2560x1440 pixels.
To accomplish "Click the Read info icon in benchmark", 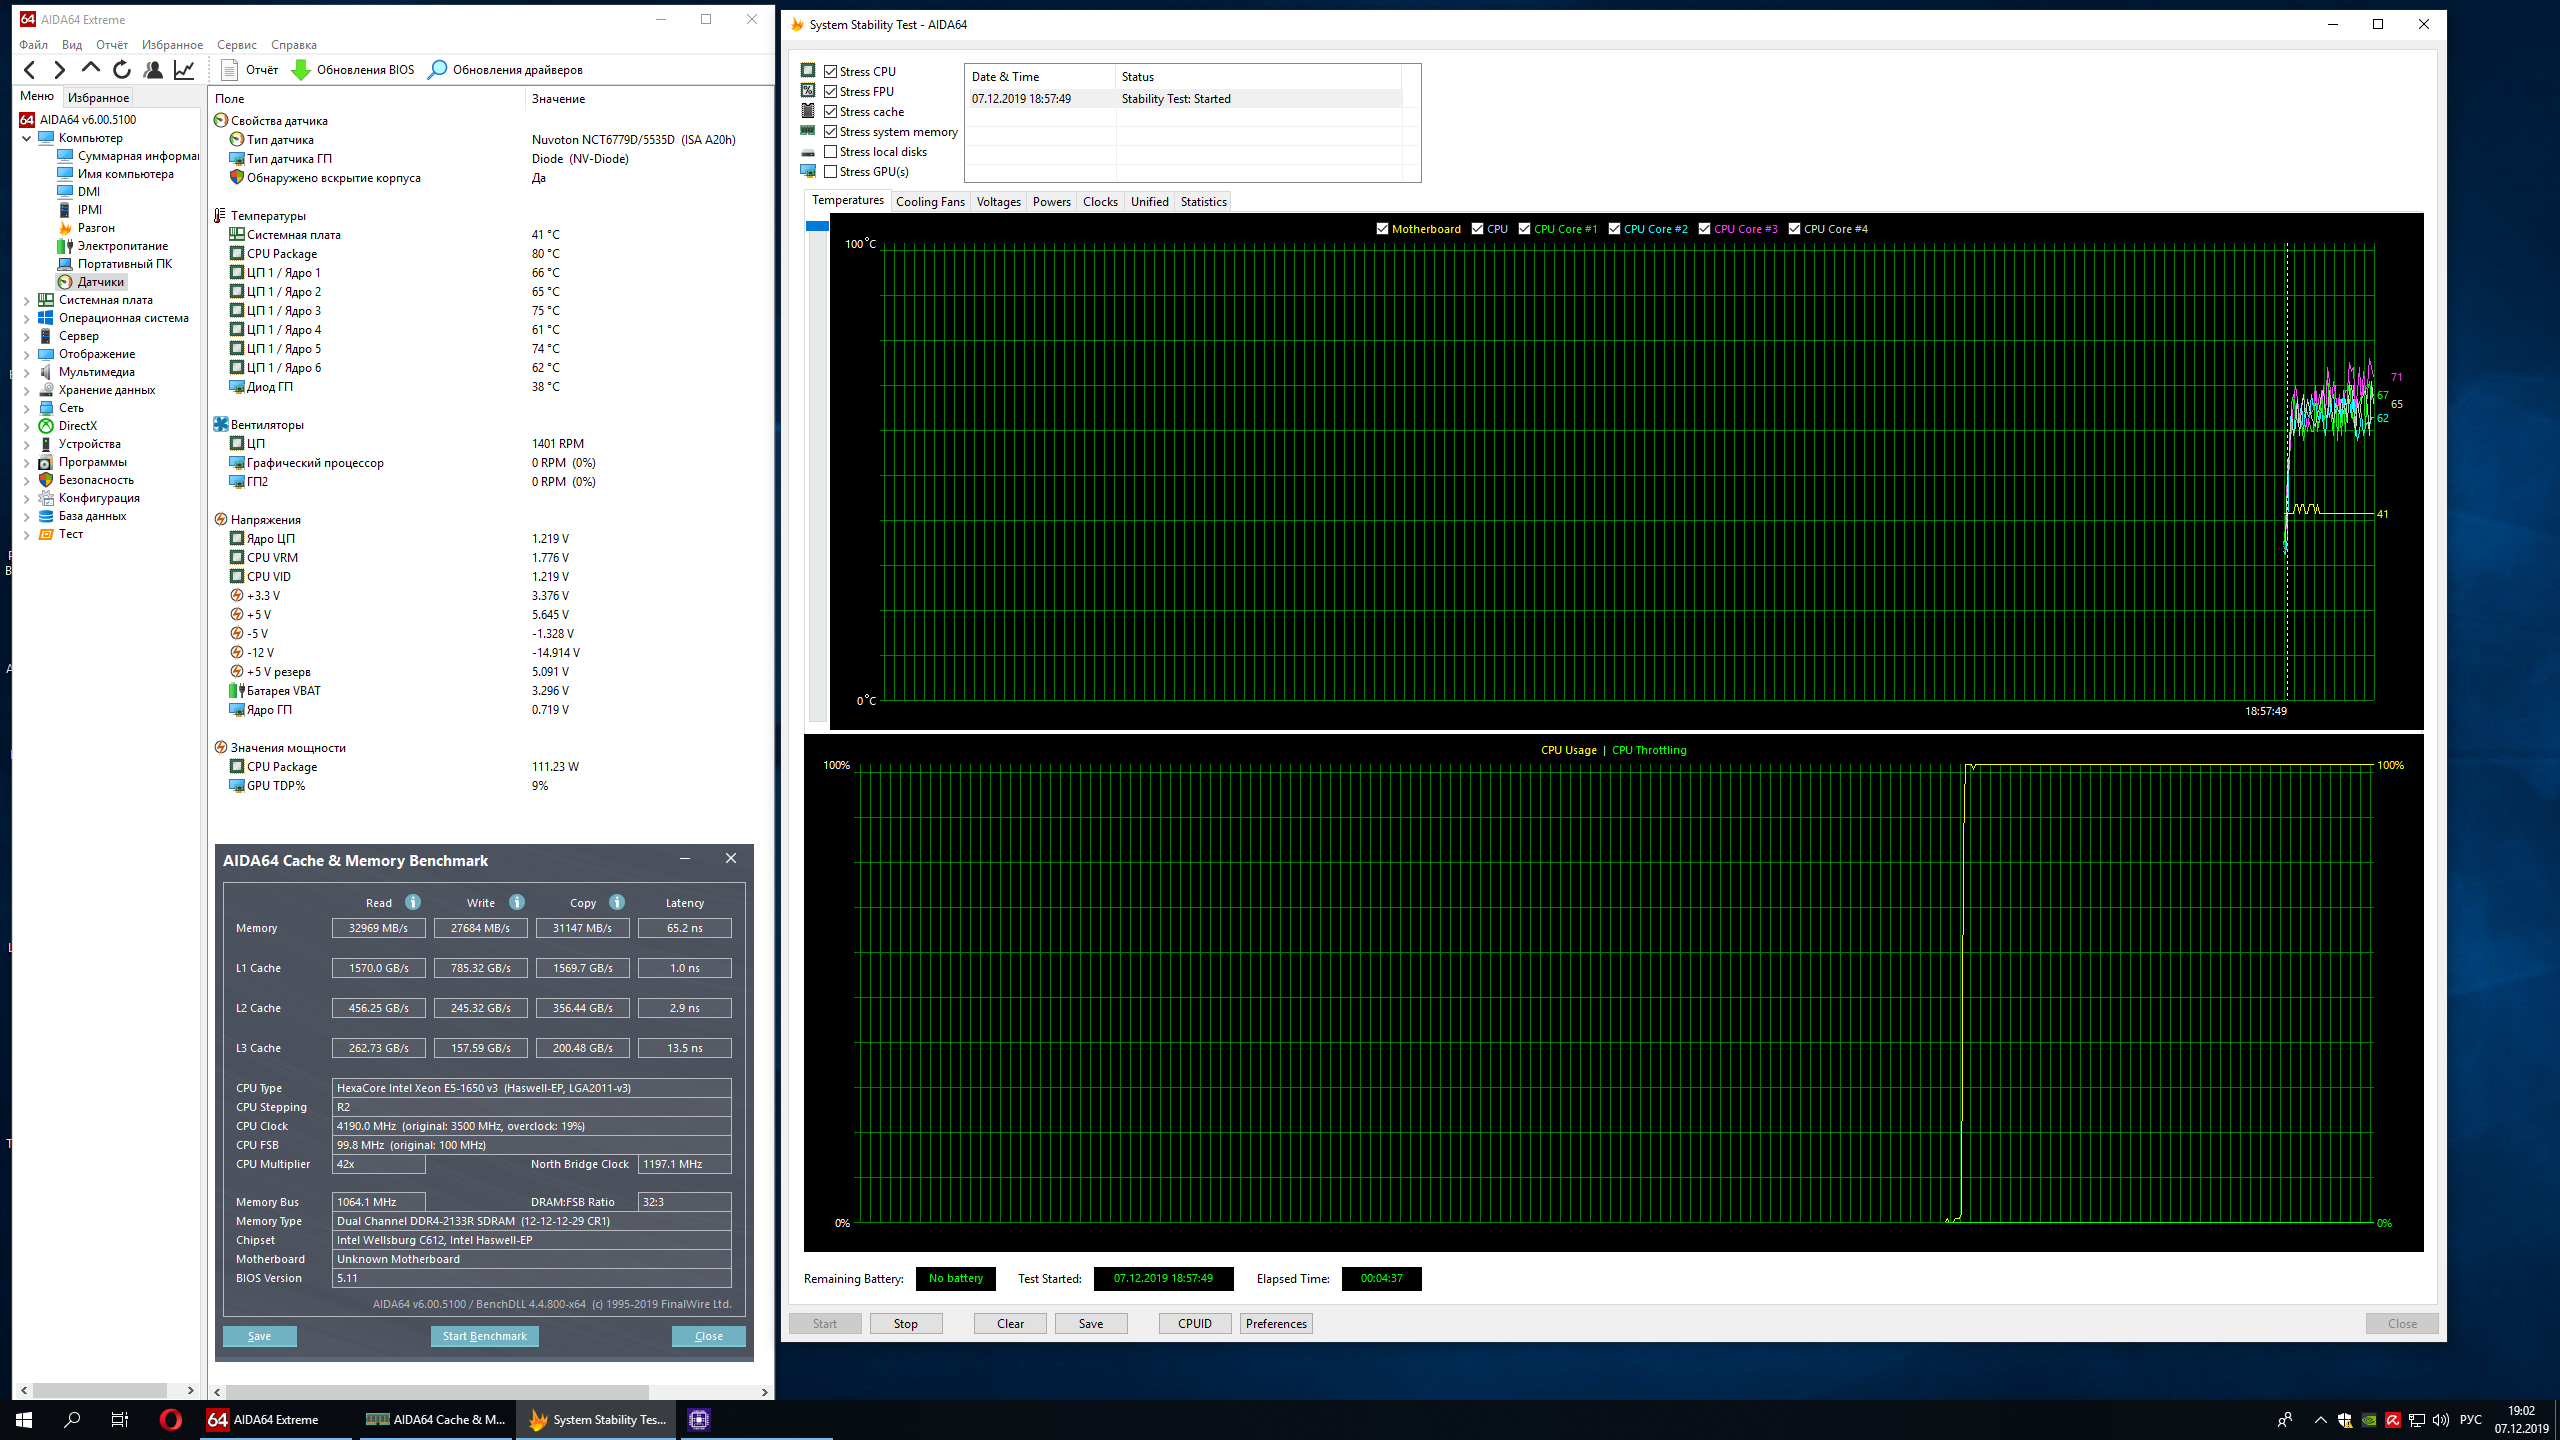I will tap(413, 902).
